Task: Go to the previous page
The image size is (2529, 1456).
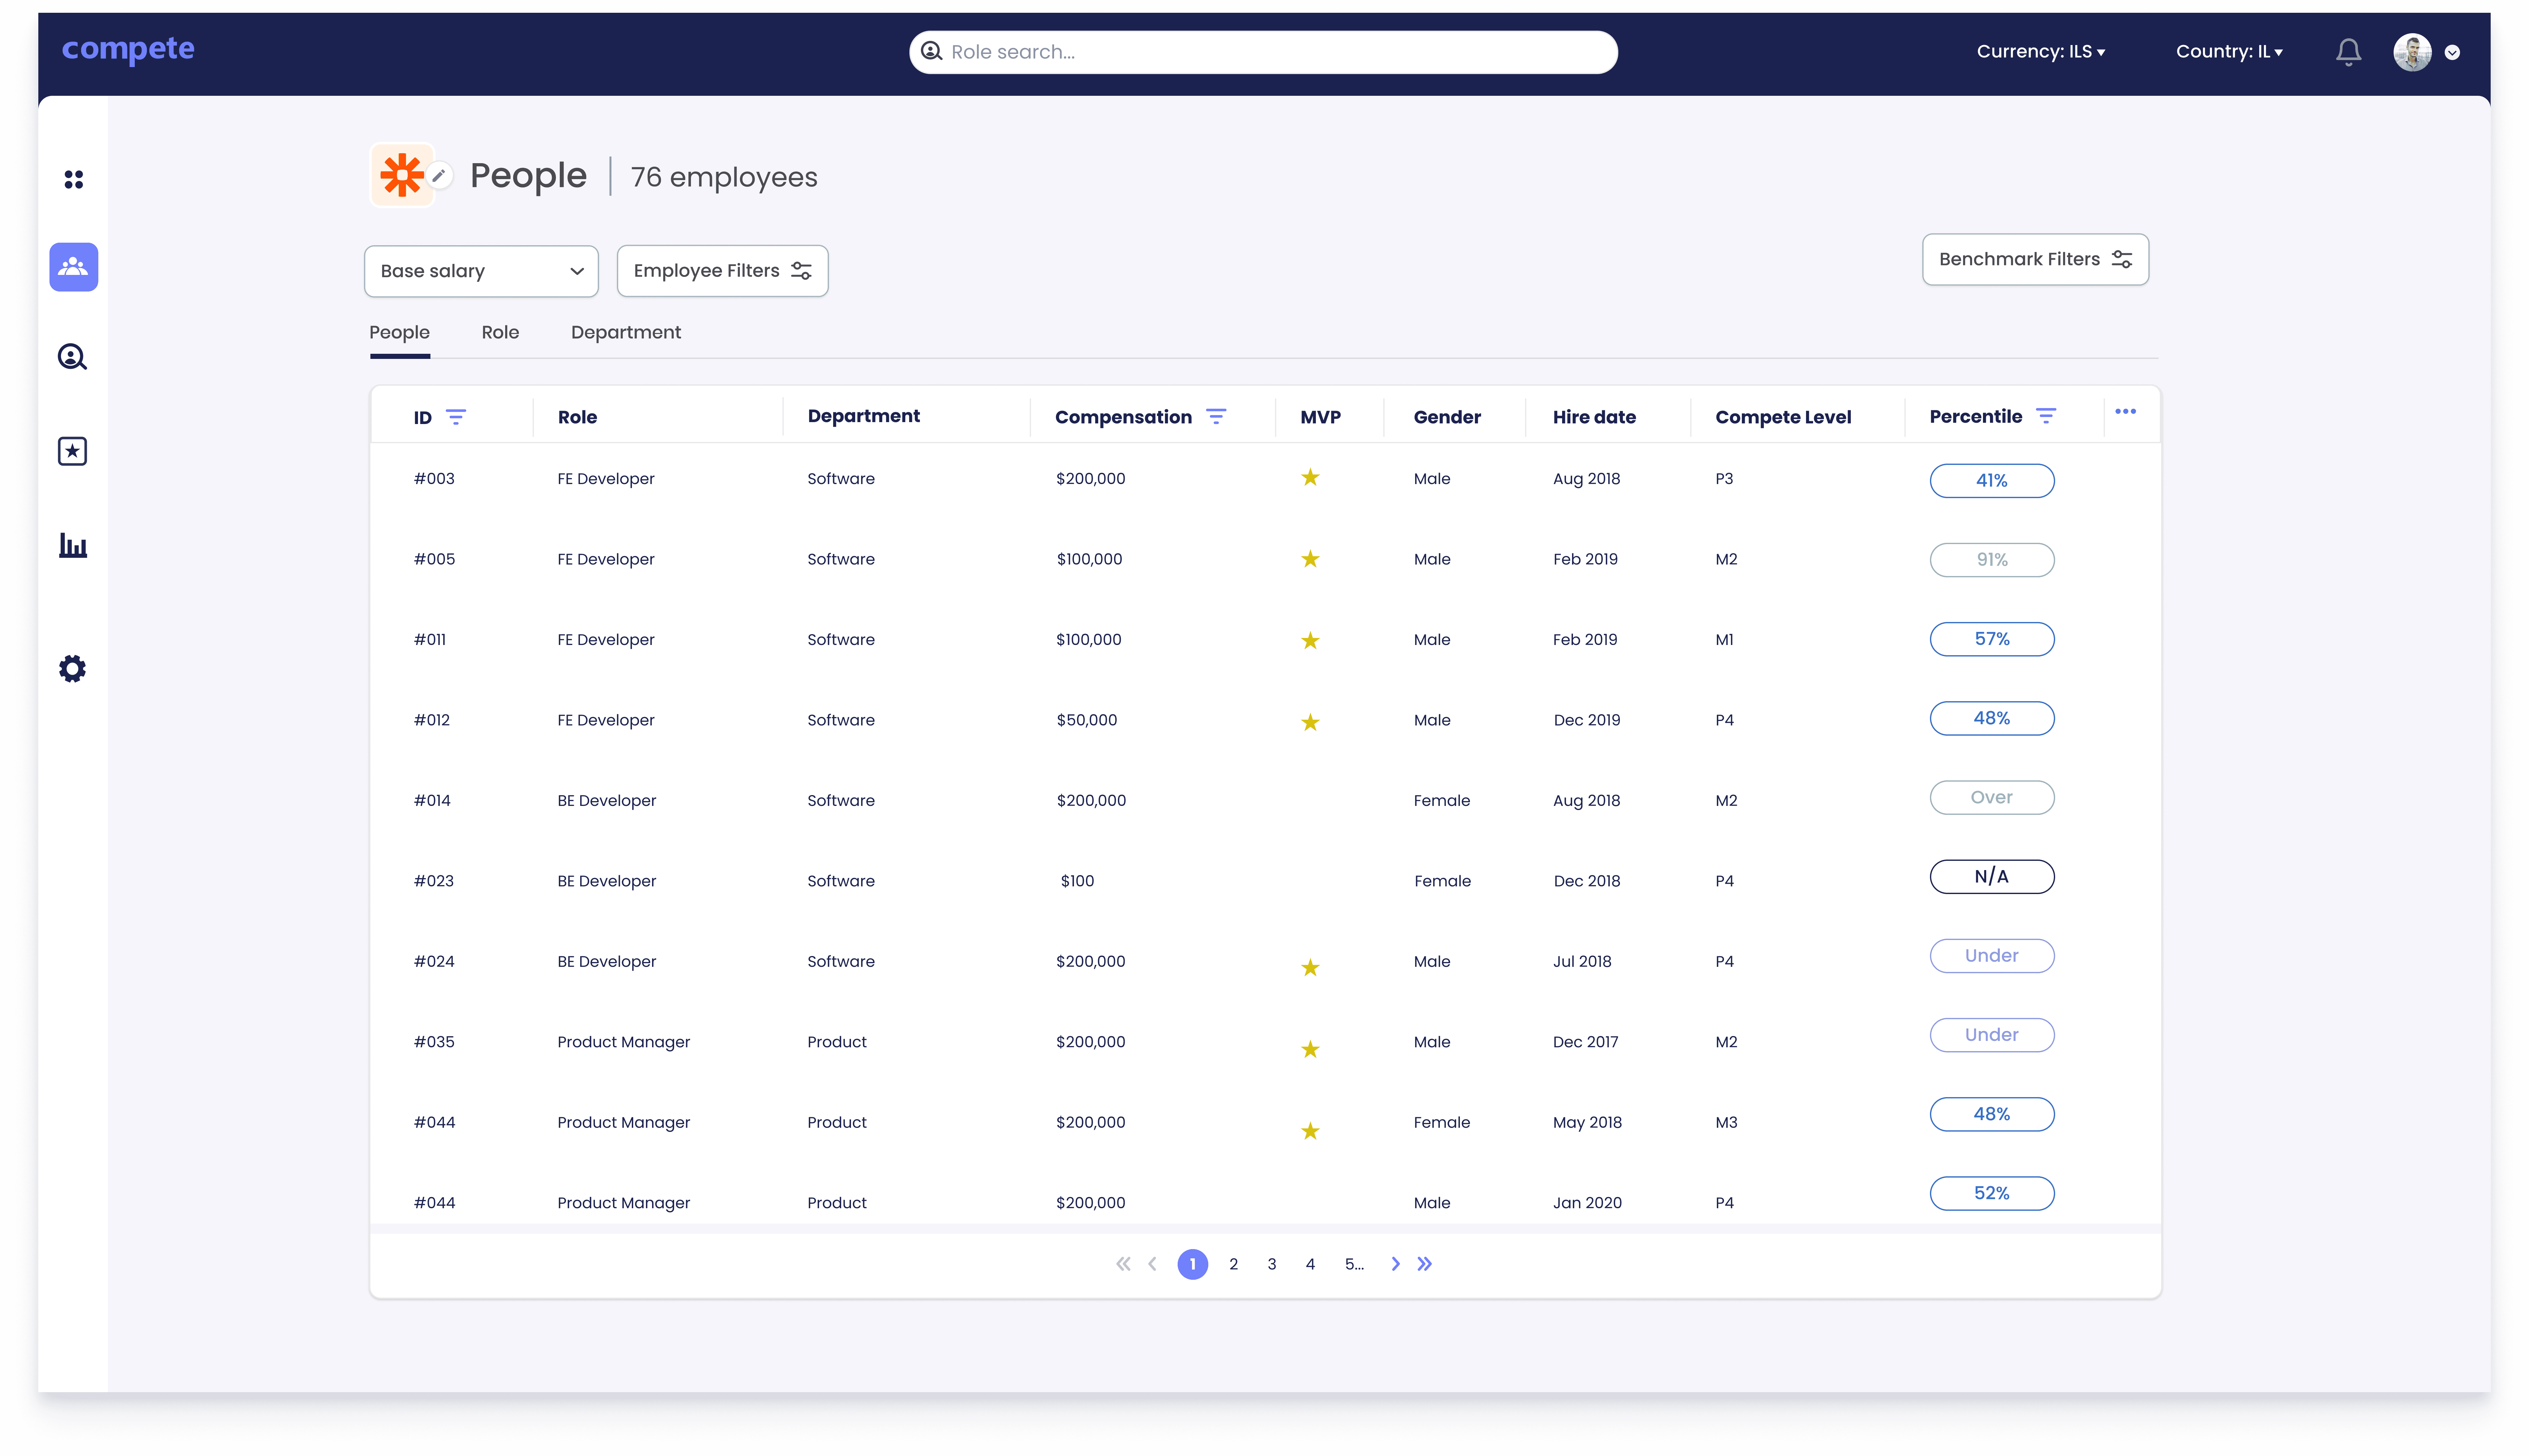Action: pos(1152,1264)
